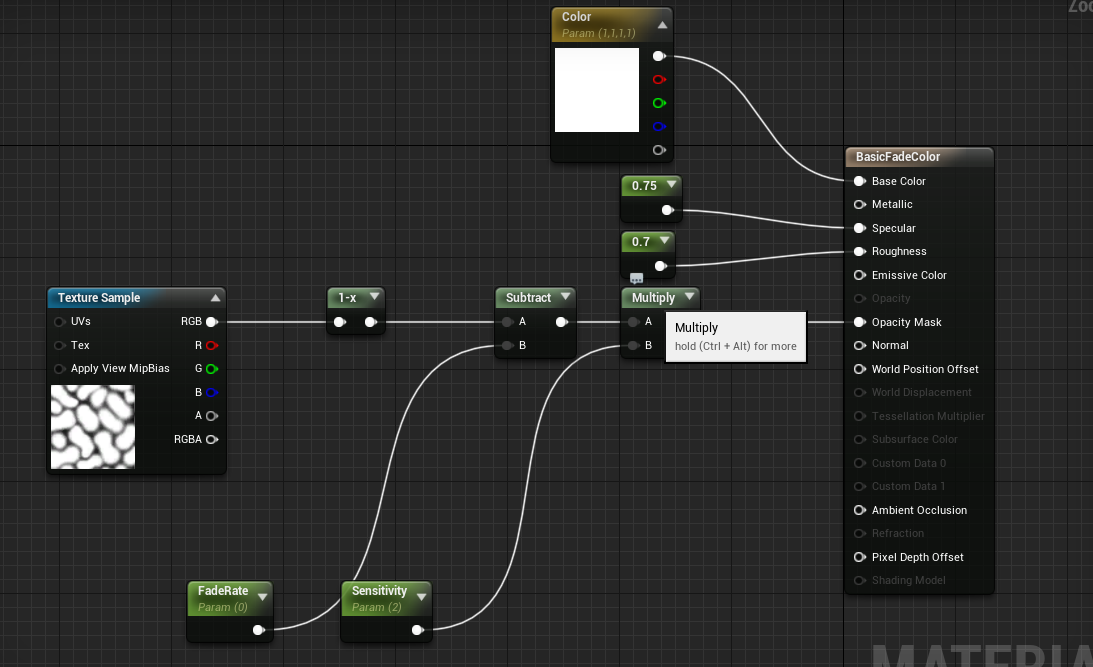Click the Color node's white preview swatch
The image size is (1093, 667).
[x=597, y=90]
